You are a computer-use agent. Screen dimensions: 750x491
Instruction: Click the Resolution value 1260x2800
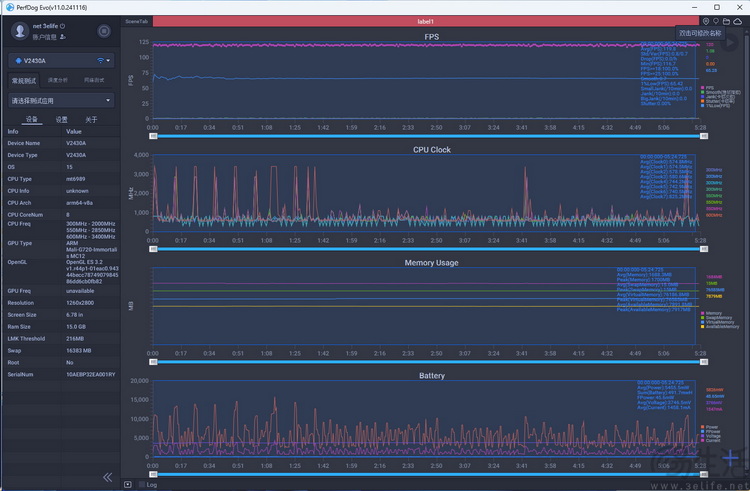pyautogui.click(x=80, y=303)
